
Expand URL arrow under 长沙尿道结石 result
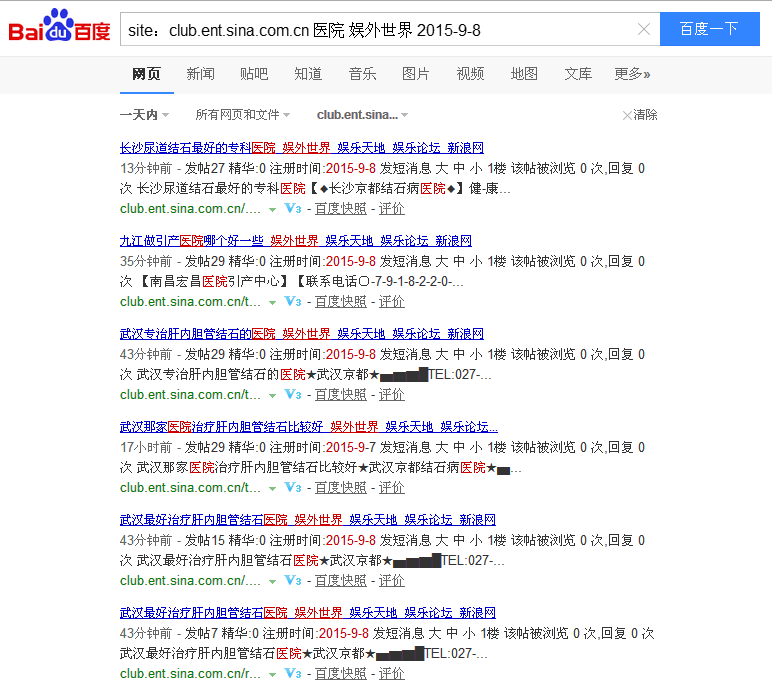pyautogui.click(x=272, y=210)
